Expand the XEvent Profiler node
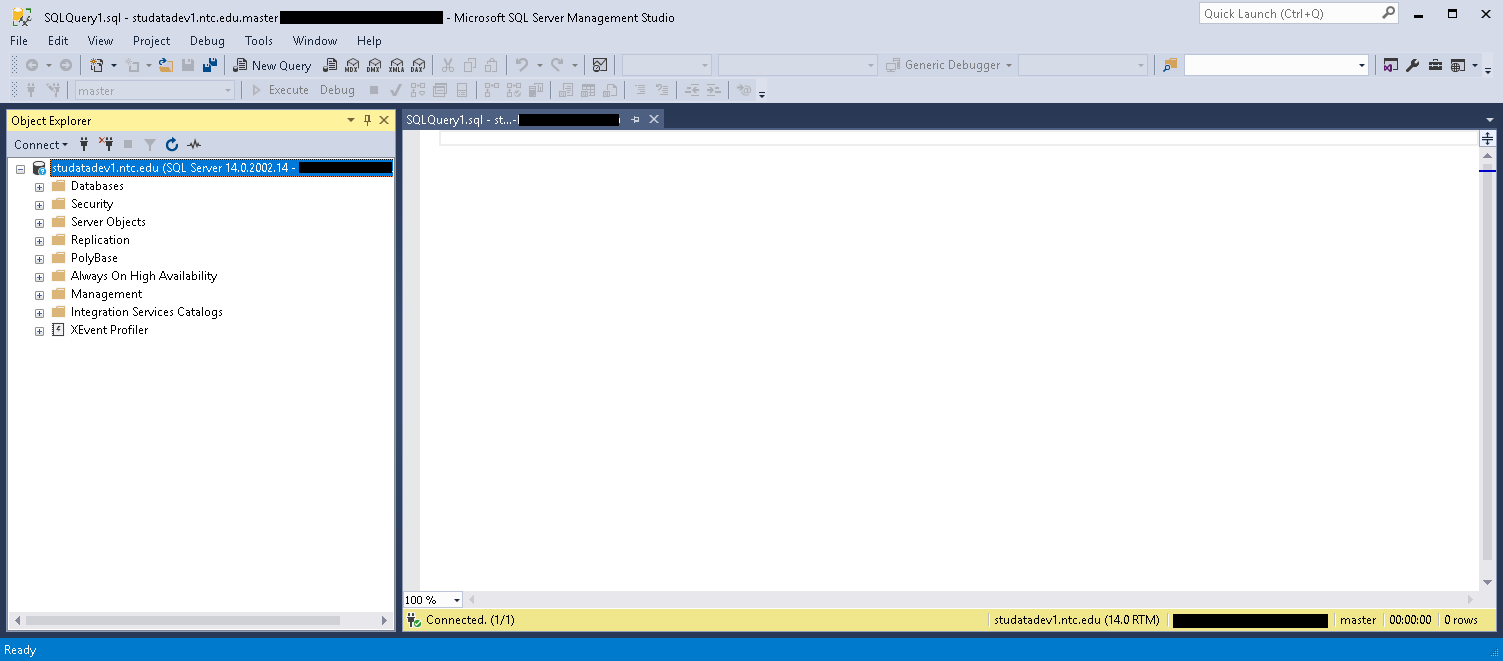This screenshot has height=661, width=1503. point(39,330)
